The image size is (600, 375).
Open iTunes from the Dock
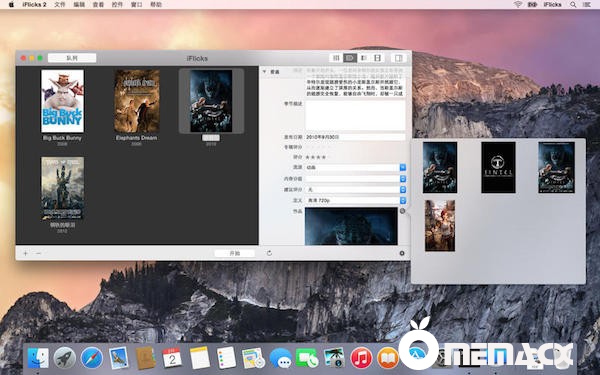[361, 358]
